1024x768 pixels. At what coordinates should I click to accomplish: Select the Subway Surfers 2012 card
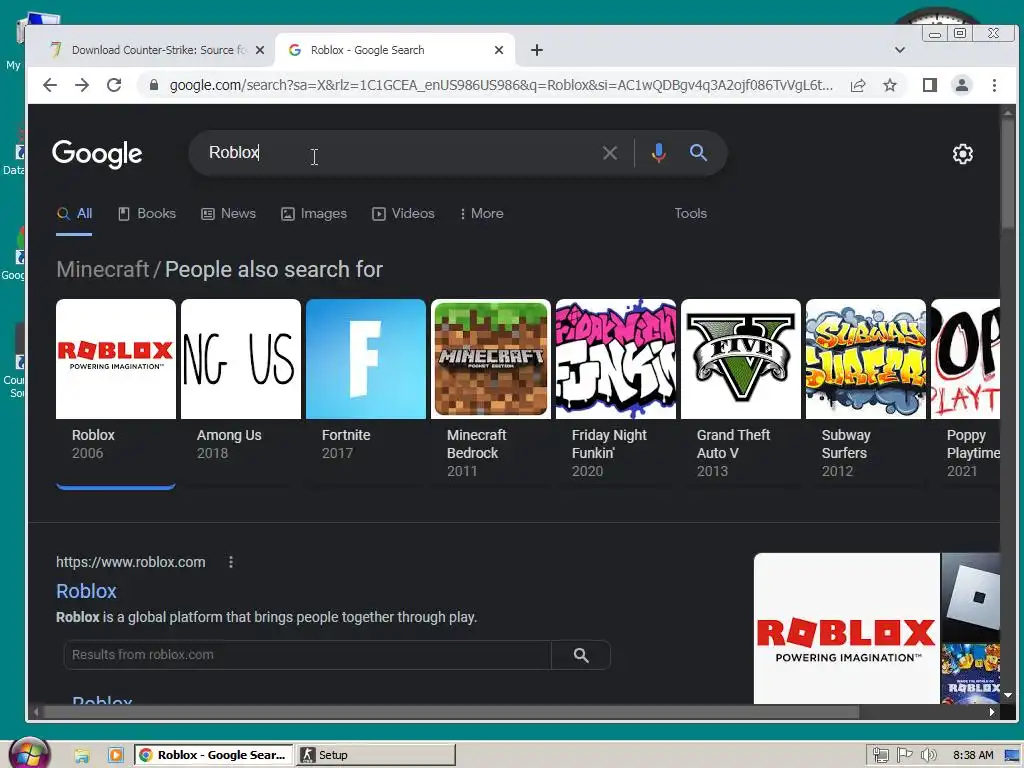(x=866, y=392)
